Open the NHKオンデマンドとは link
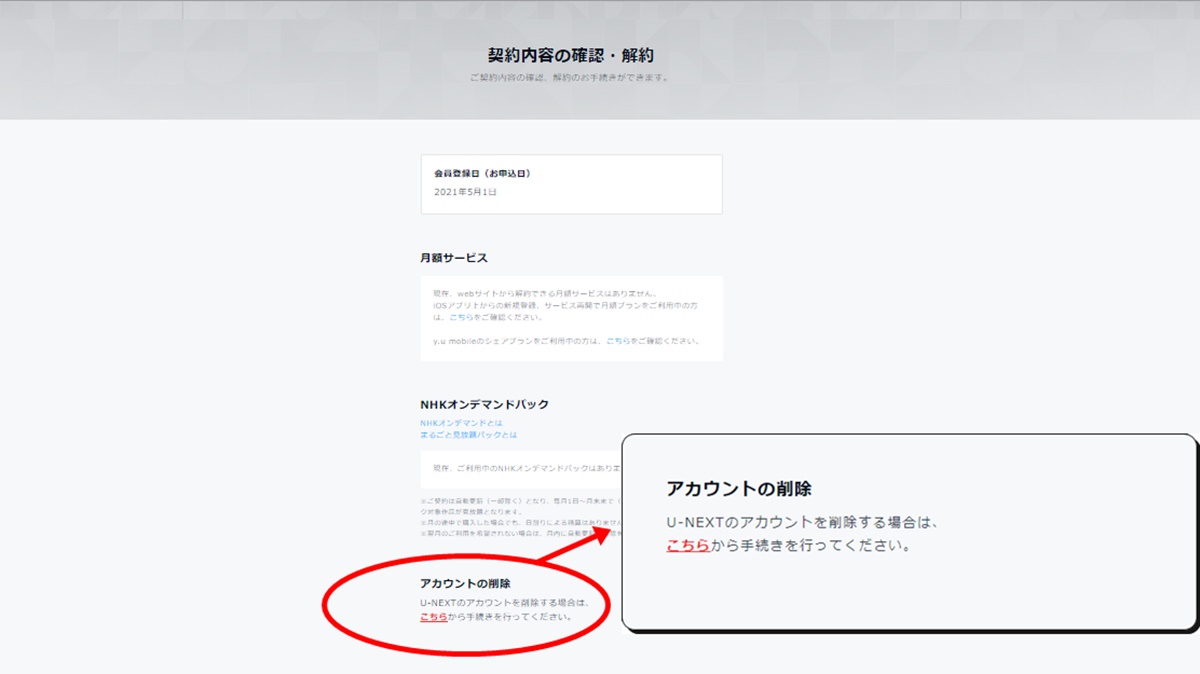 click(x=461, y=423)
